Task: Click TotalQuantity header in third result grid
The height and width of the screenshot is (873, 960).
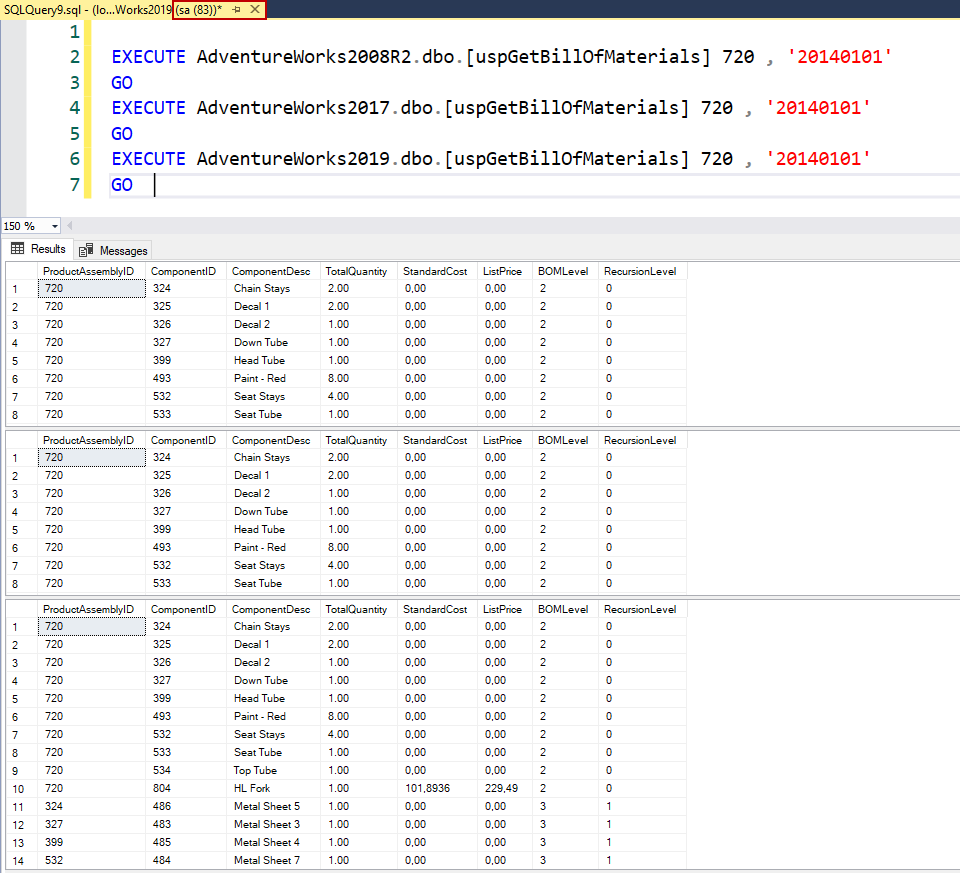Action: click(x=356, y=609)
